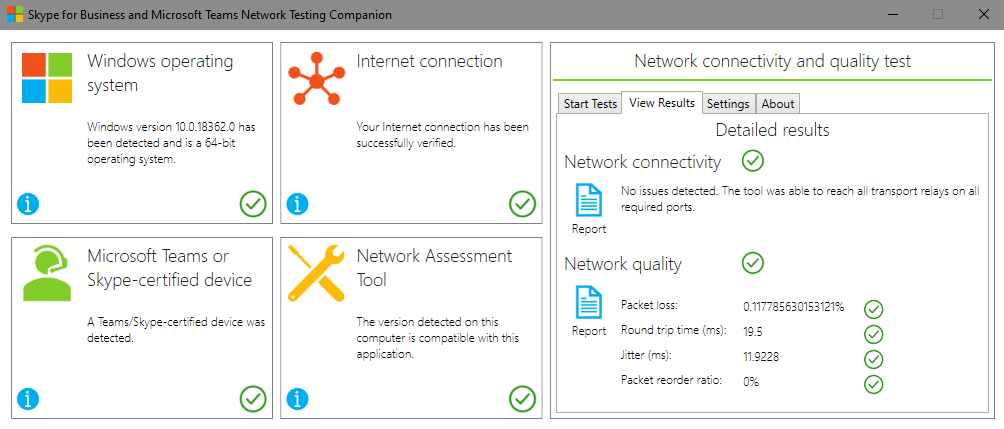Open info for Teams or Skype-certified device
This screenshot has width=1004, height=429.
click(28, 399)
